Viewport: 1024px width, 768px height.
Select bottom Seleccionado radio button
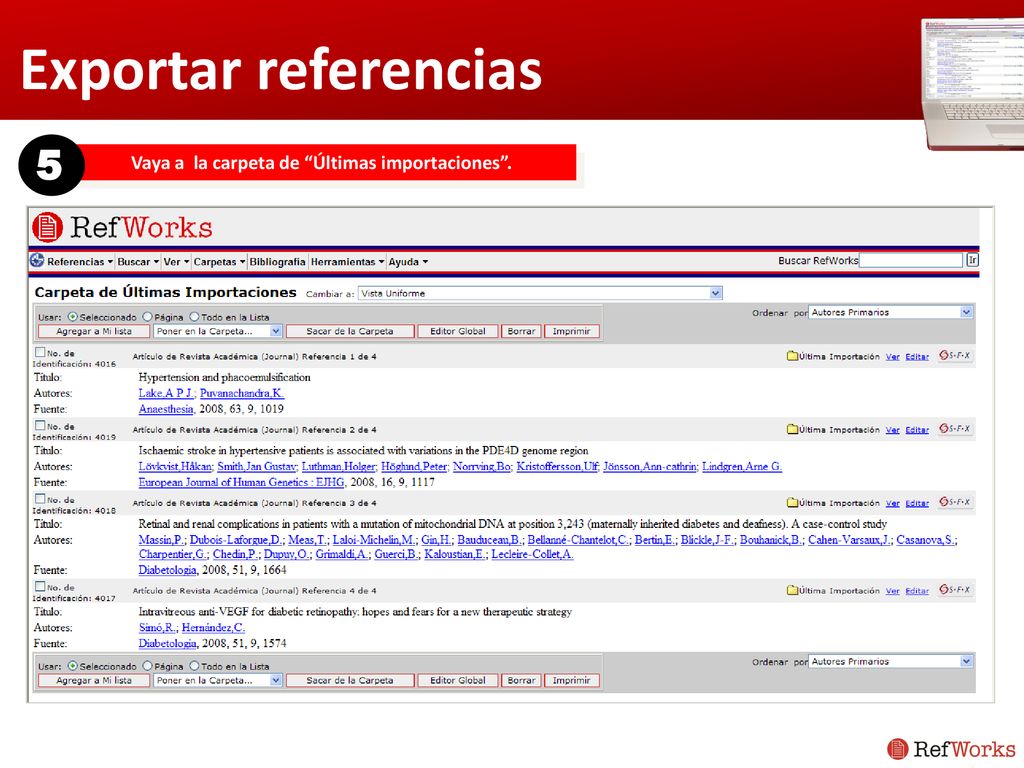click(72, 666)
